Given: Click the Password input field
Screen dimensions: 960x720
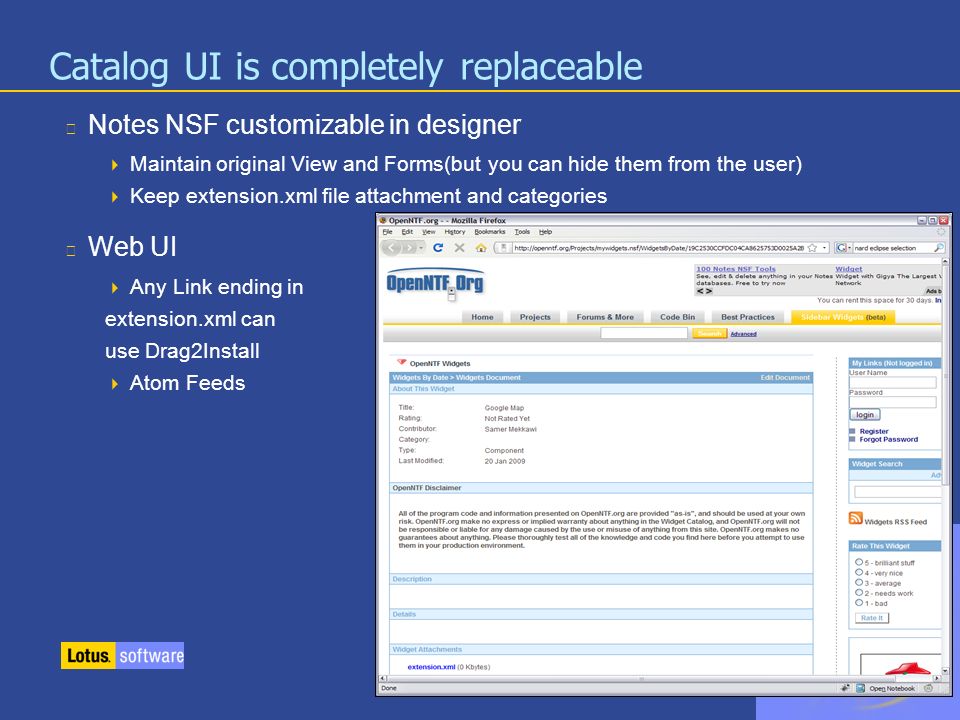Looking at the screenshot, I should tap(893, 402).
